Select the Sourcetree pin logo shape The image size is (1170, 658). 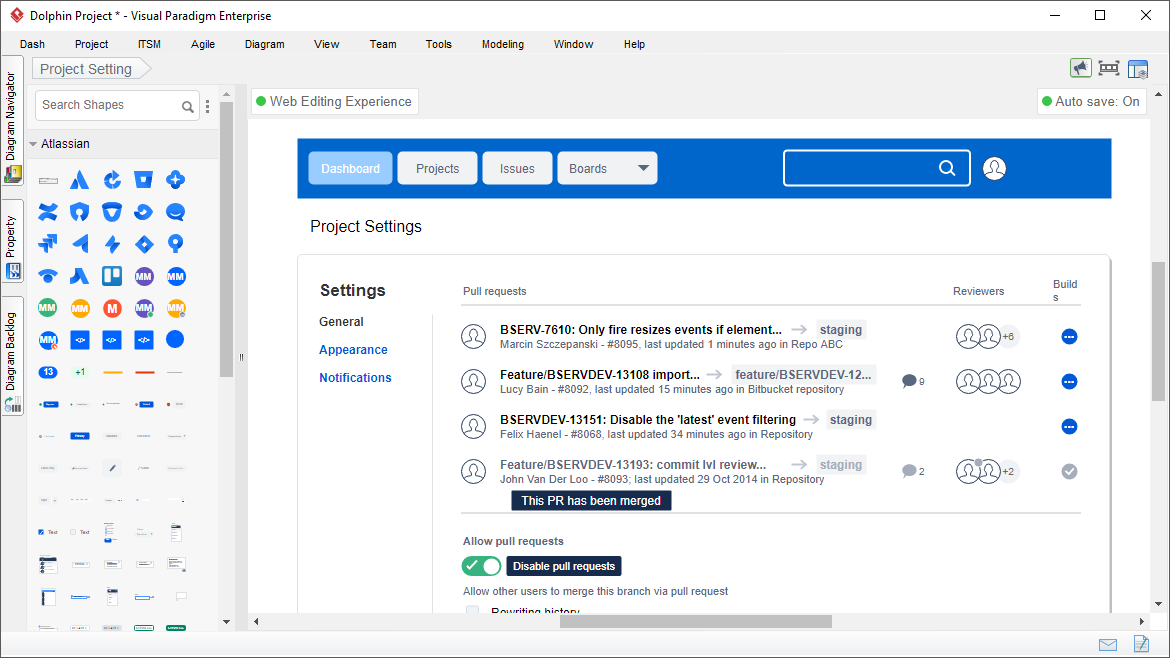point(175,244)
